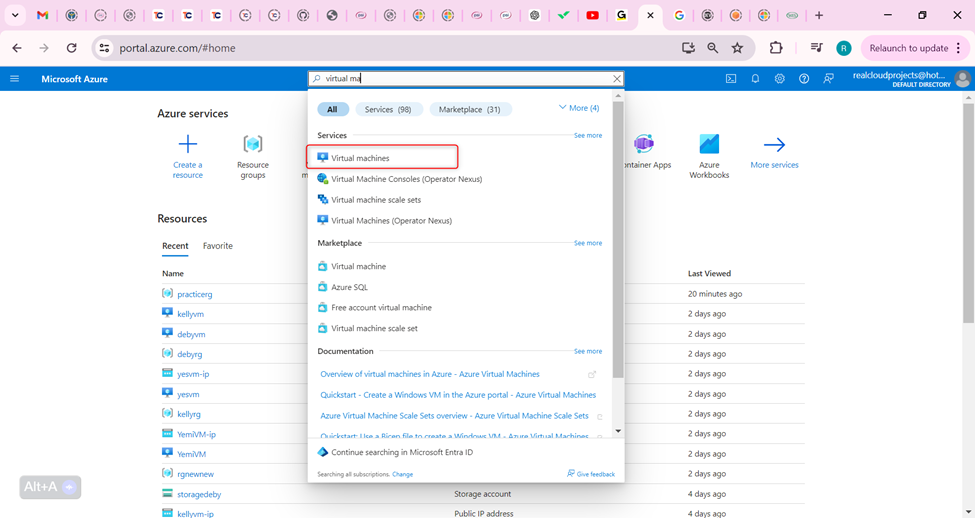
Task: Open YemiVM-ip resource
Action: pos(196,434)
